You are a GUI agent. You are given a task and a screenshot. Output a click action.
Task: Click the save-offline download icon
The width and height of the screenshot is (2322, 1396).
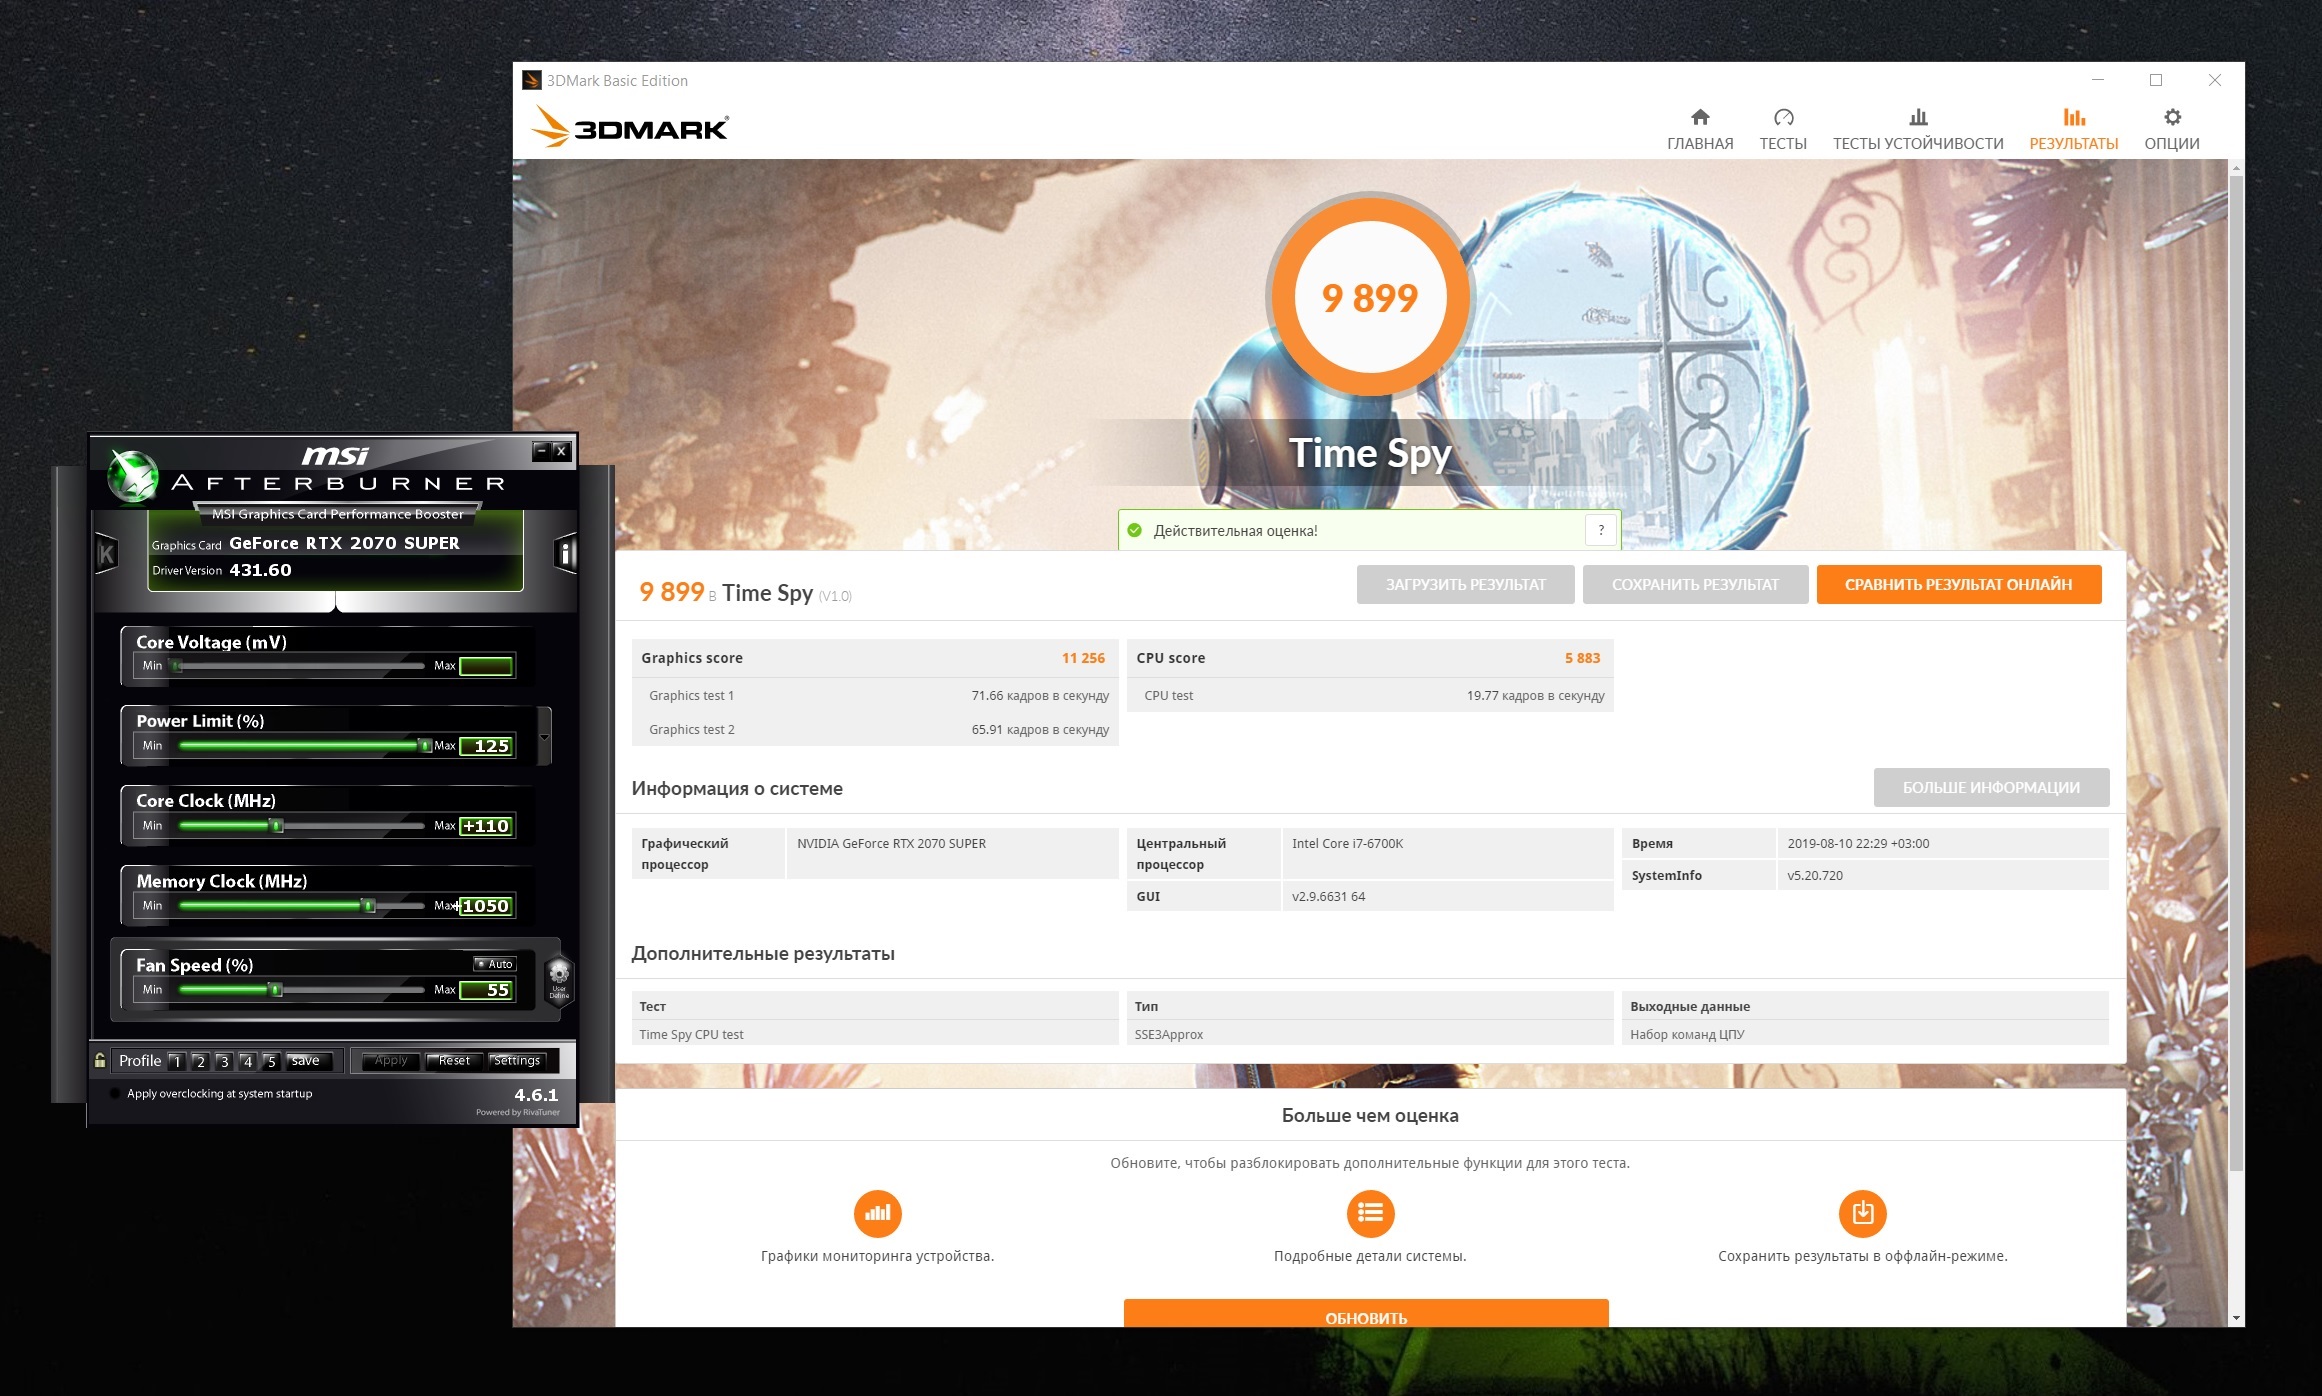pos(1862,1213)
